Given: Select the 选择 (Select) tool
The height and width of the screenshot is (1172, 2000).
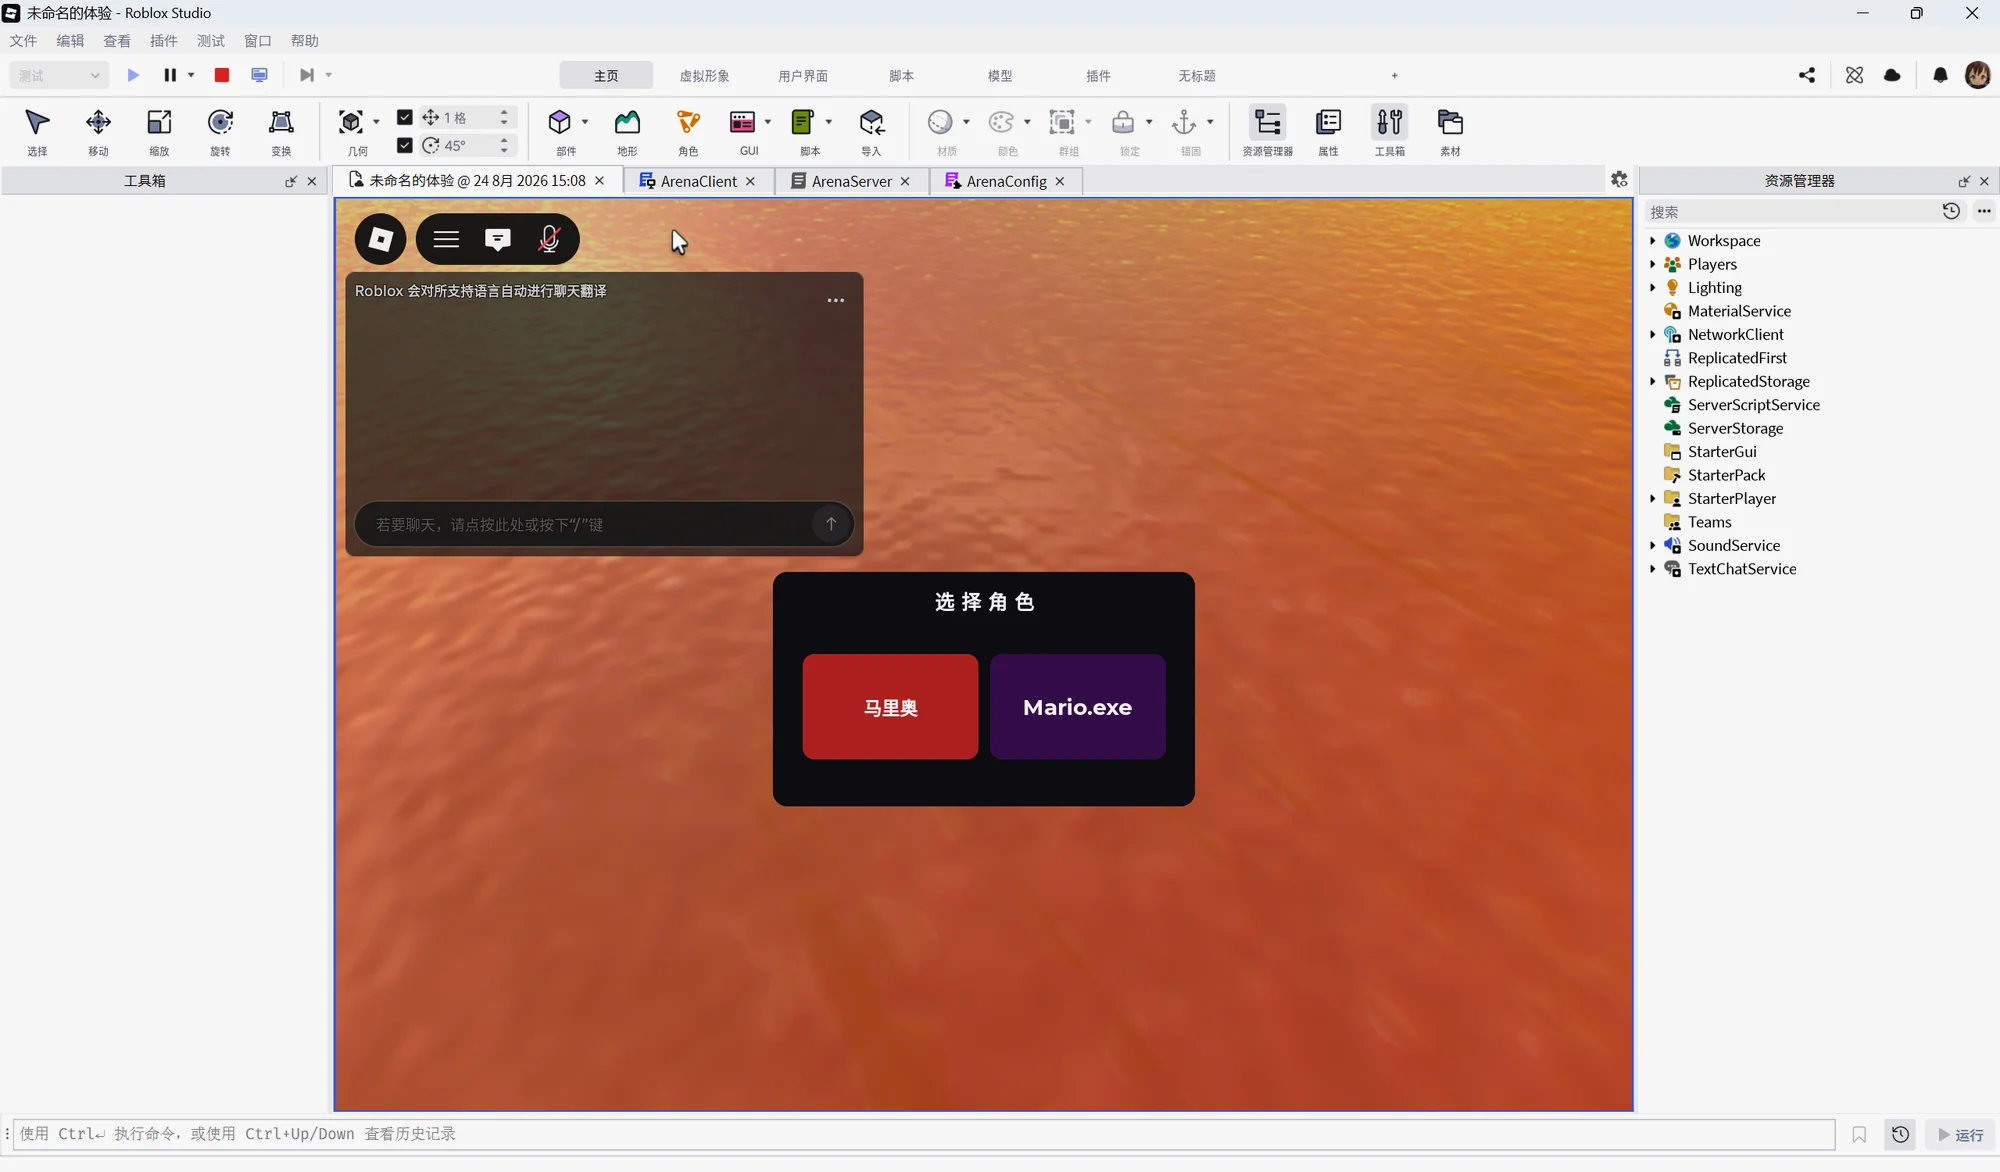Looking at the screenshot, I should click(37, 131).
